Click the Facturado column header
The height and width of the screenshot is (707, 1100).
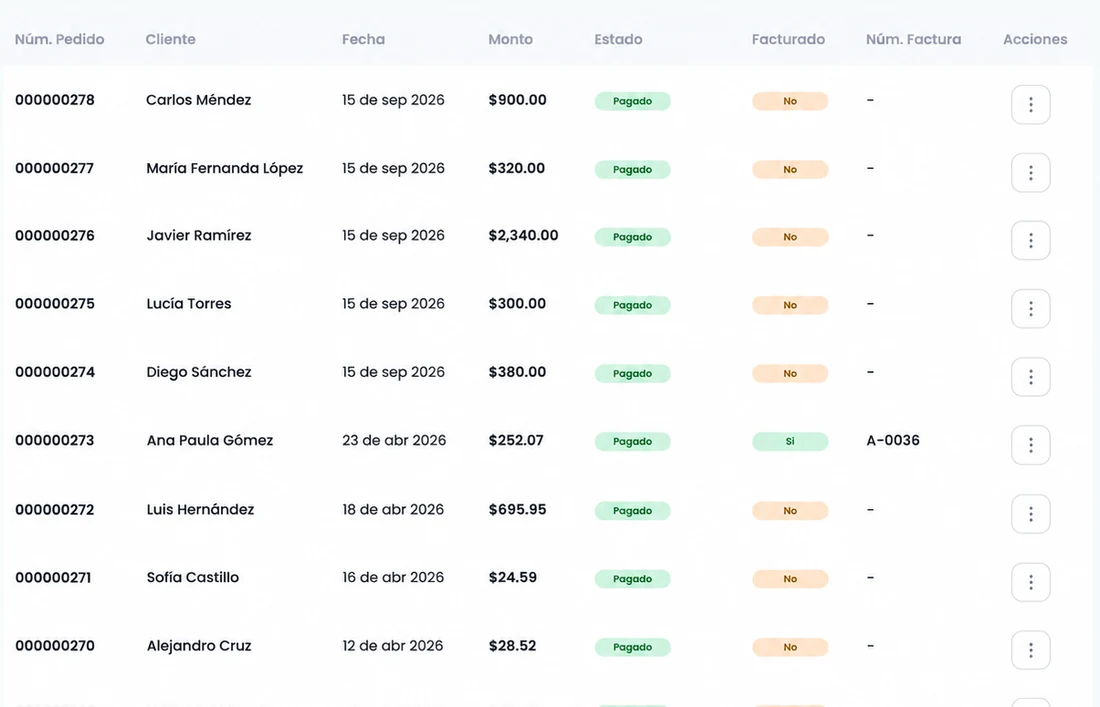788,39
